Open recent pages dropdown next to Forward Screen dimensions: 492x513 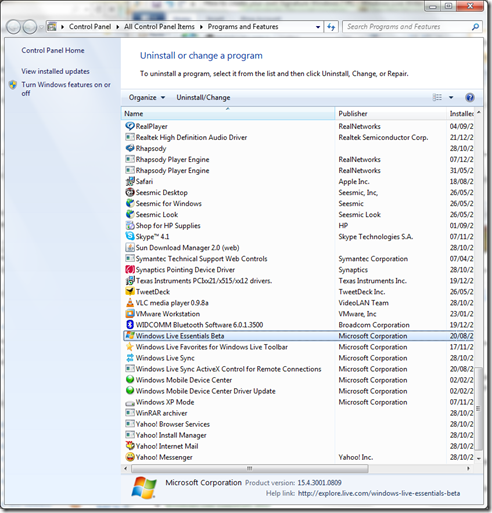41,27
